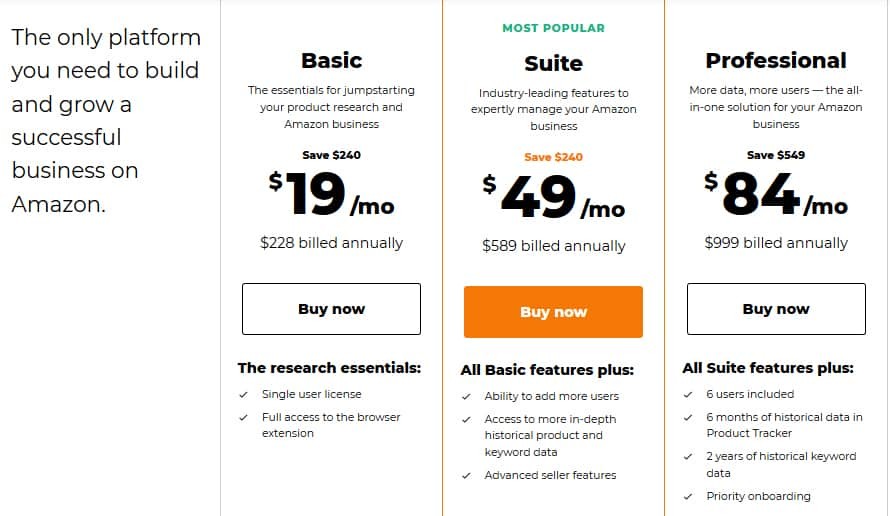The image size is (890, 516).
Task: Click checkmark icon beside Single user license
Action: tap(244, 395)
